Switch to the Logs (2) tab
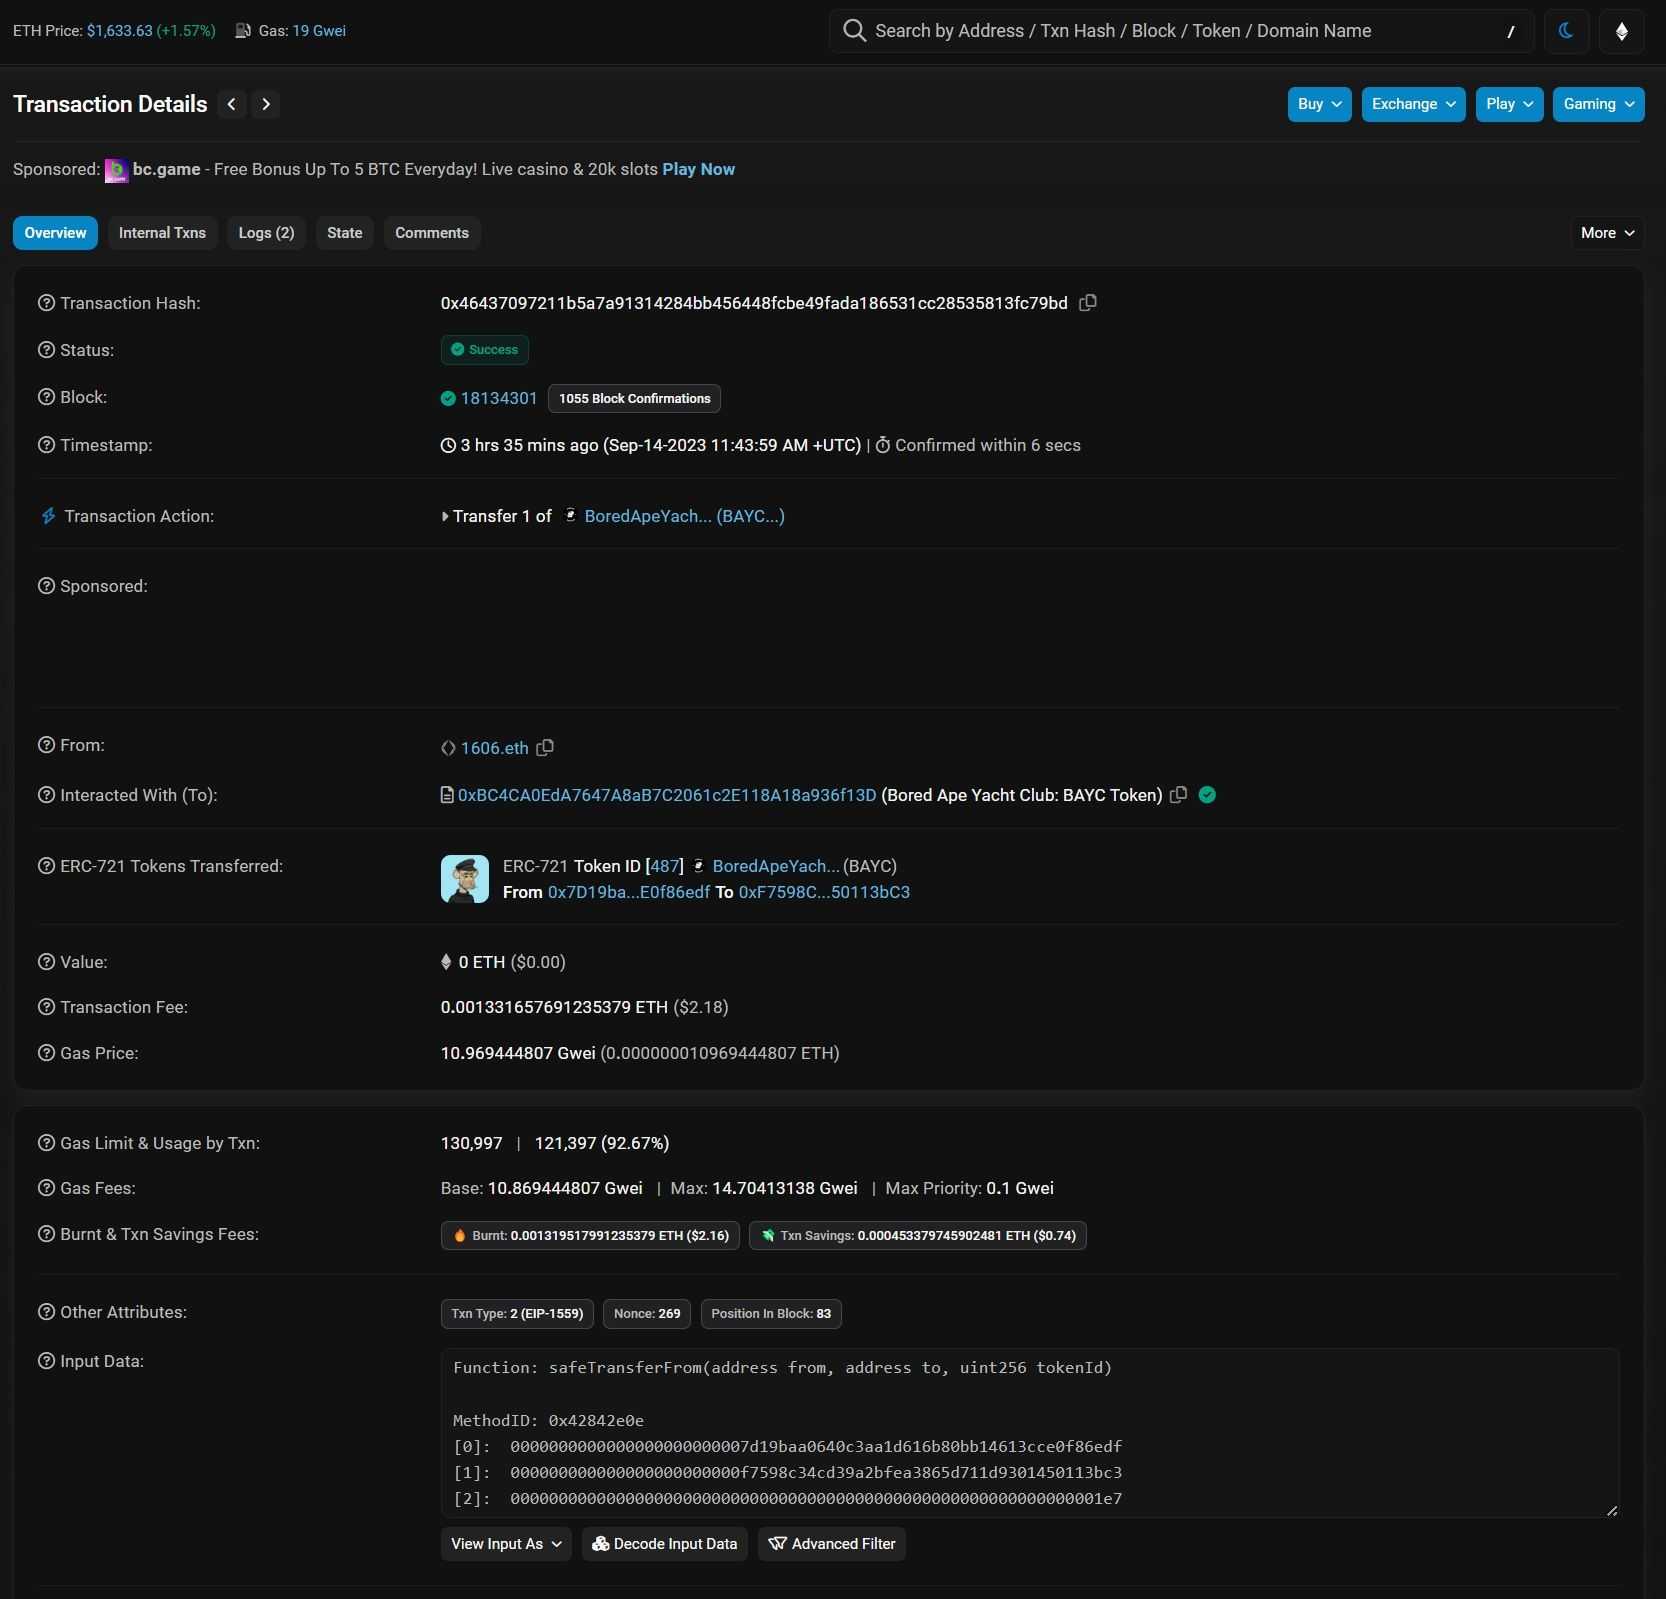The height and width of the screenshot is (1599, 1666). [x=266, y=233]
